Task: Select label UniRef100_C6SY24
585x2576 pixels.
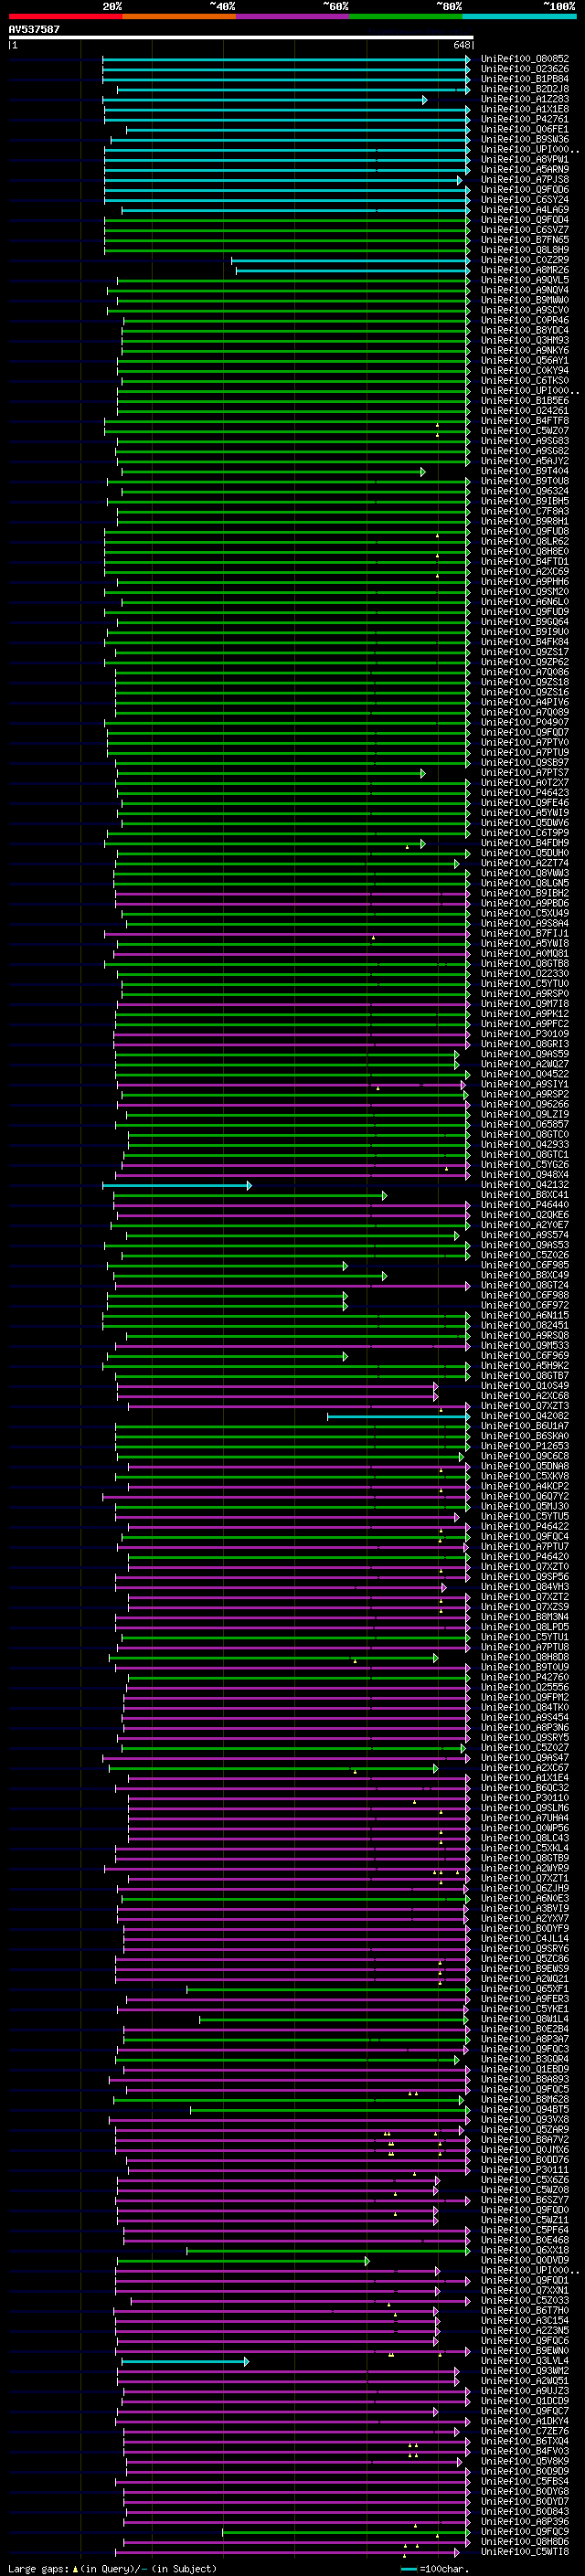Action: [525, 200]
